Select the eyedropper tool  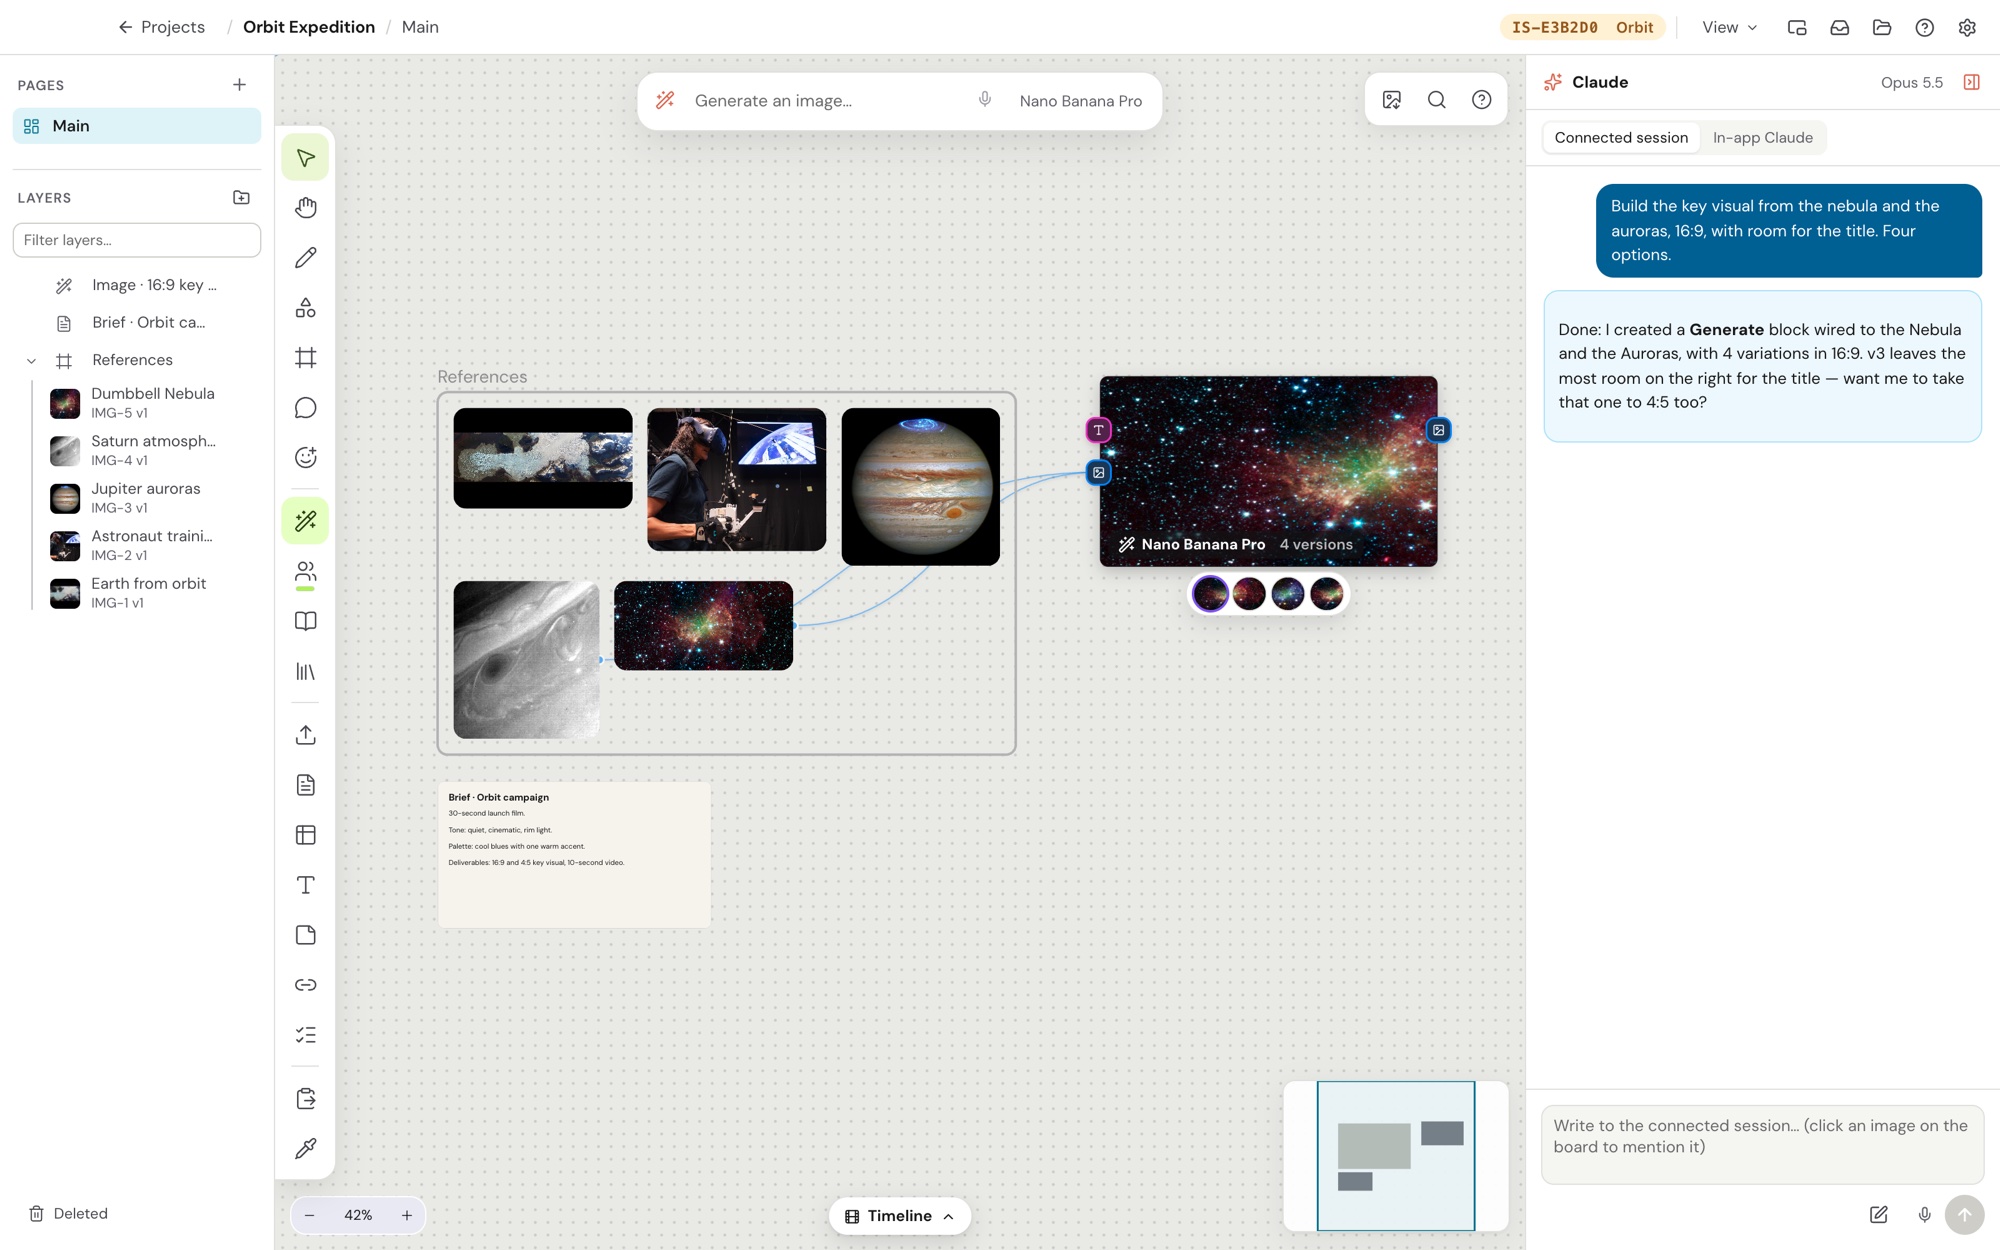tap(305, 1148)
